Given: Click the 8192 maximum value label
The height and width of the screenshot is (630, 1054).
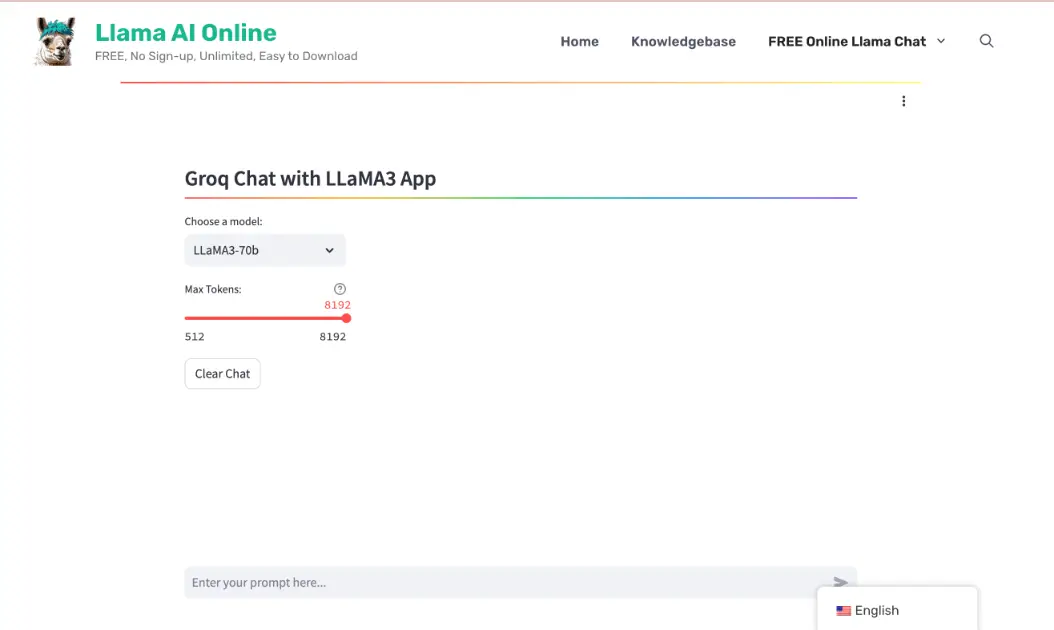Looking at the screenshot, I should pyautogui.click(x=332, y=336).
